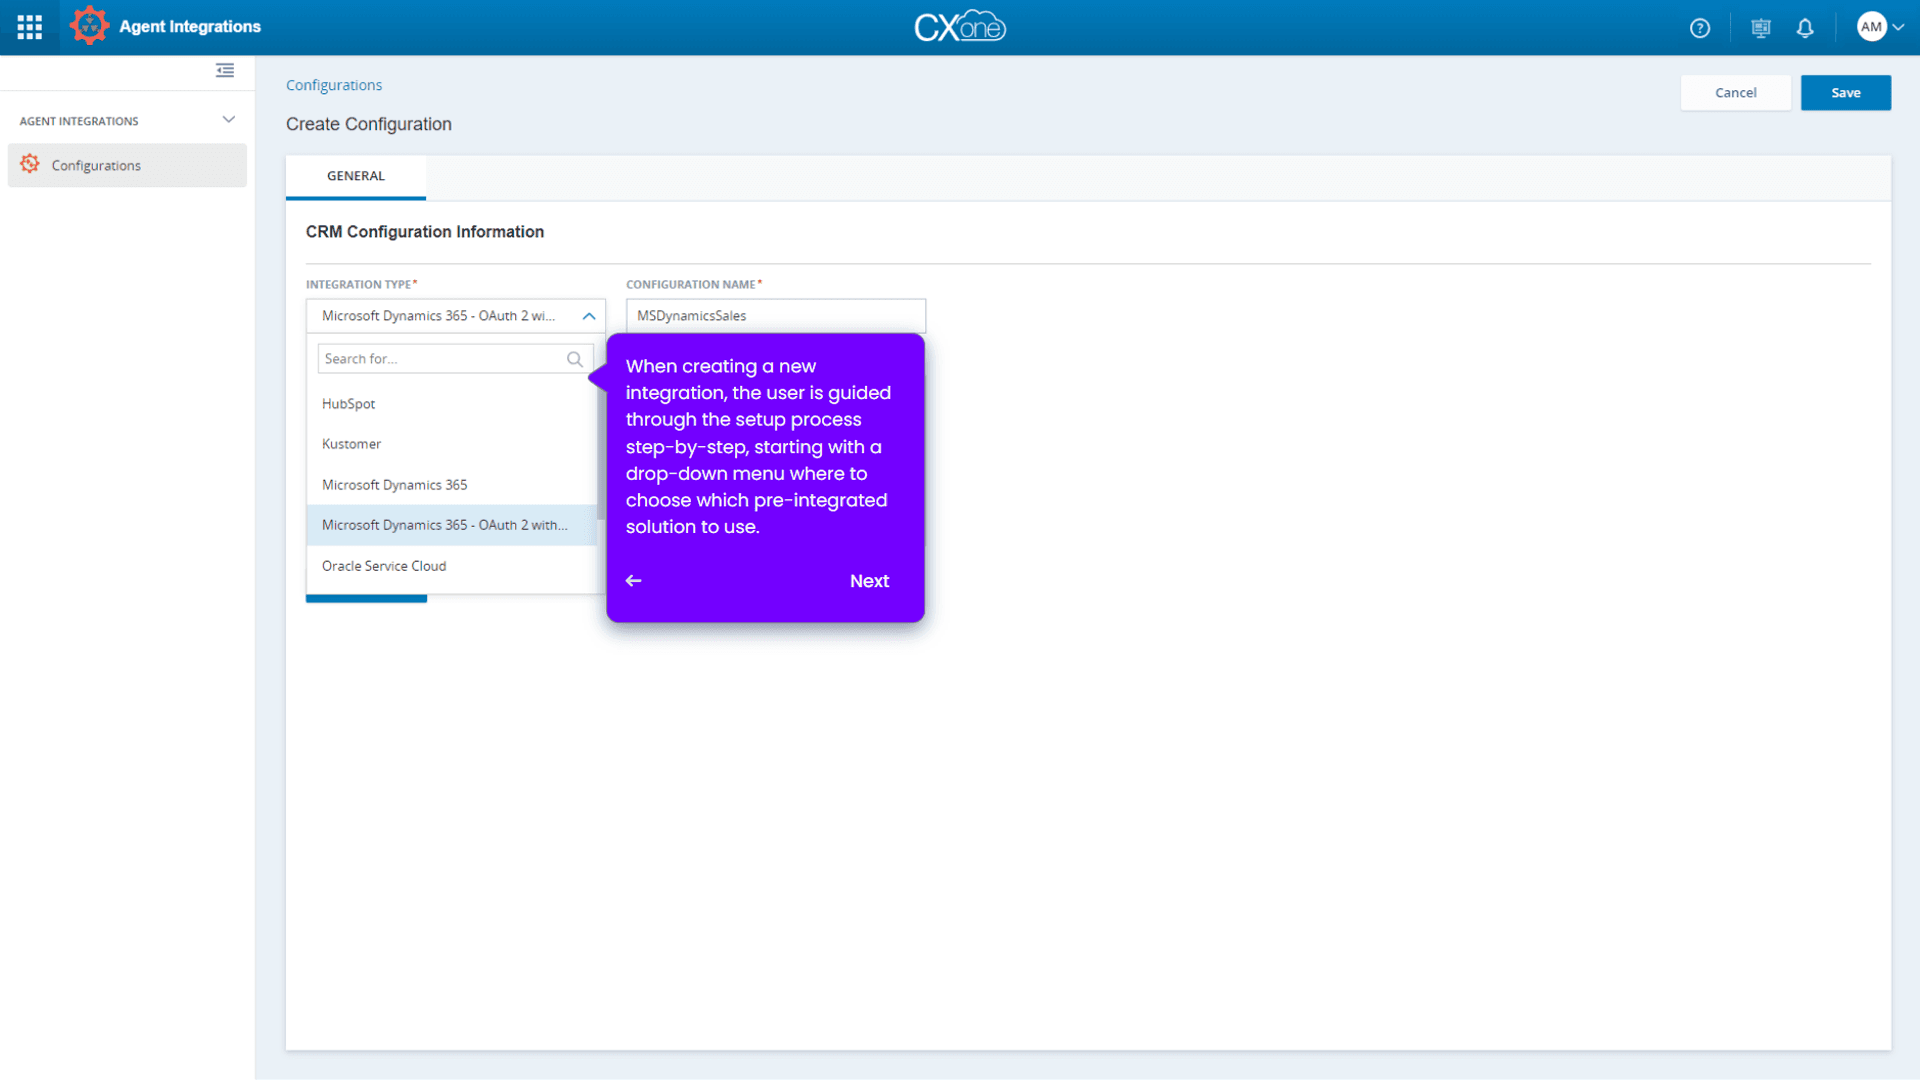Choose Oracle Service Cloud option

click(384, 566)
